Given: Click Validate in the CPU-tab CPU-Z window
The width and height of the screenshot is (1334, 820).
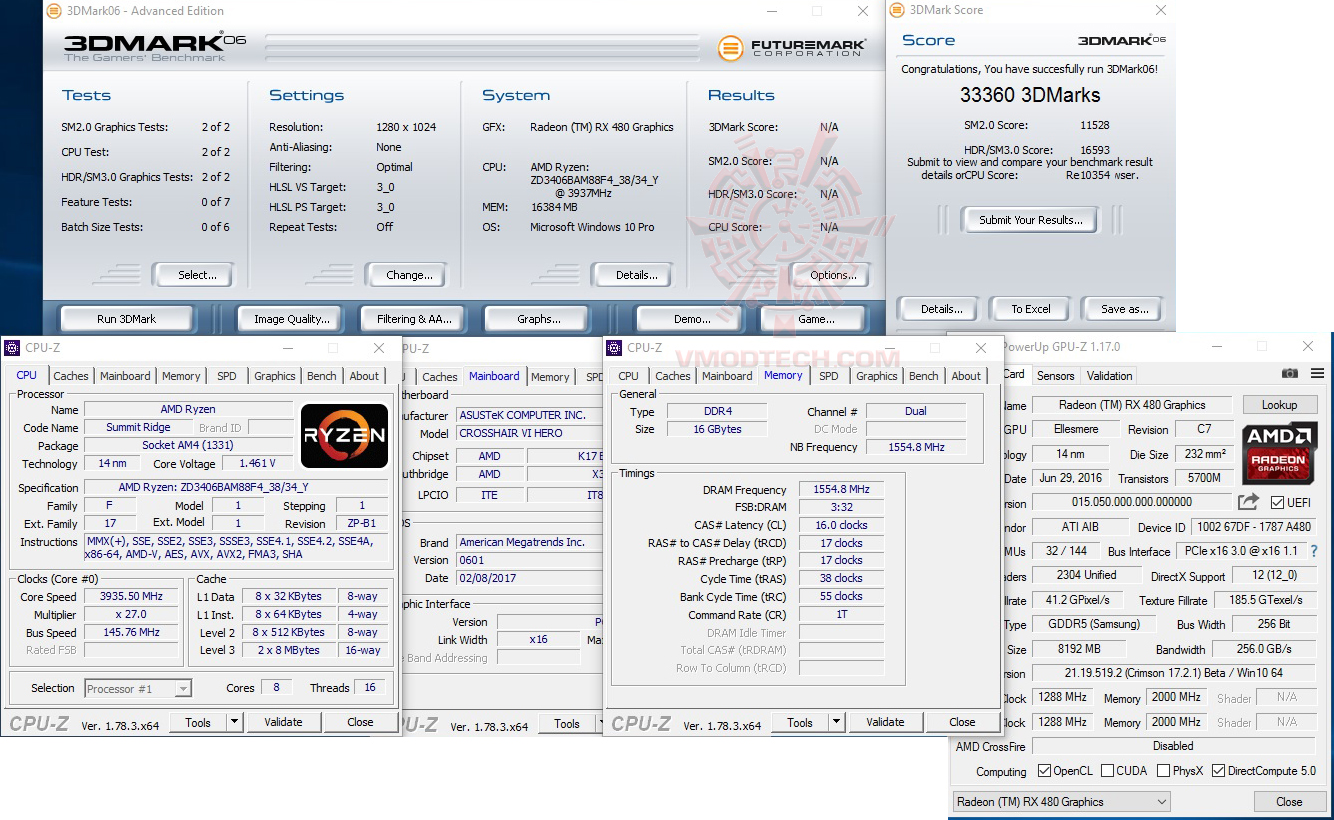Looking at the screenshot, I should click(x=283, y=722).
